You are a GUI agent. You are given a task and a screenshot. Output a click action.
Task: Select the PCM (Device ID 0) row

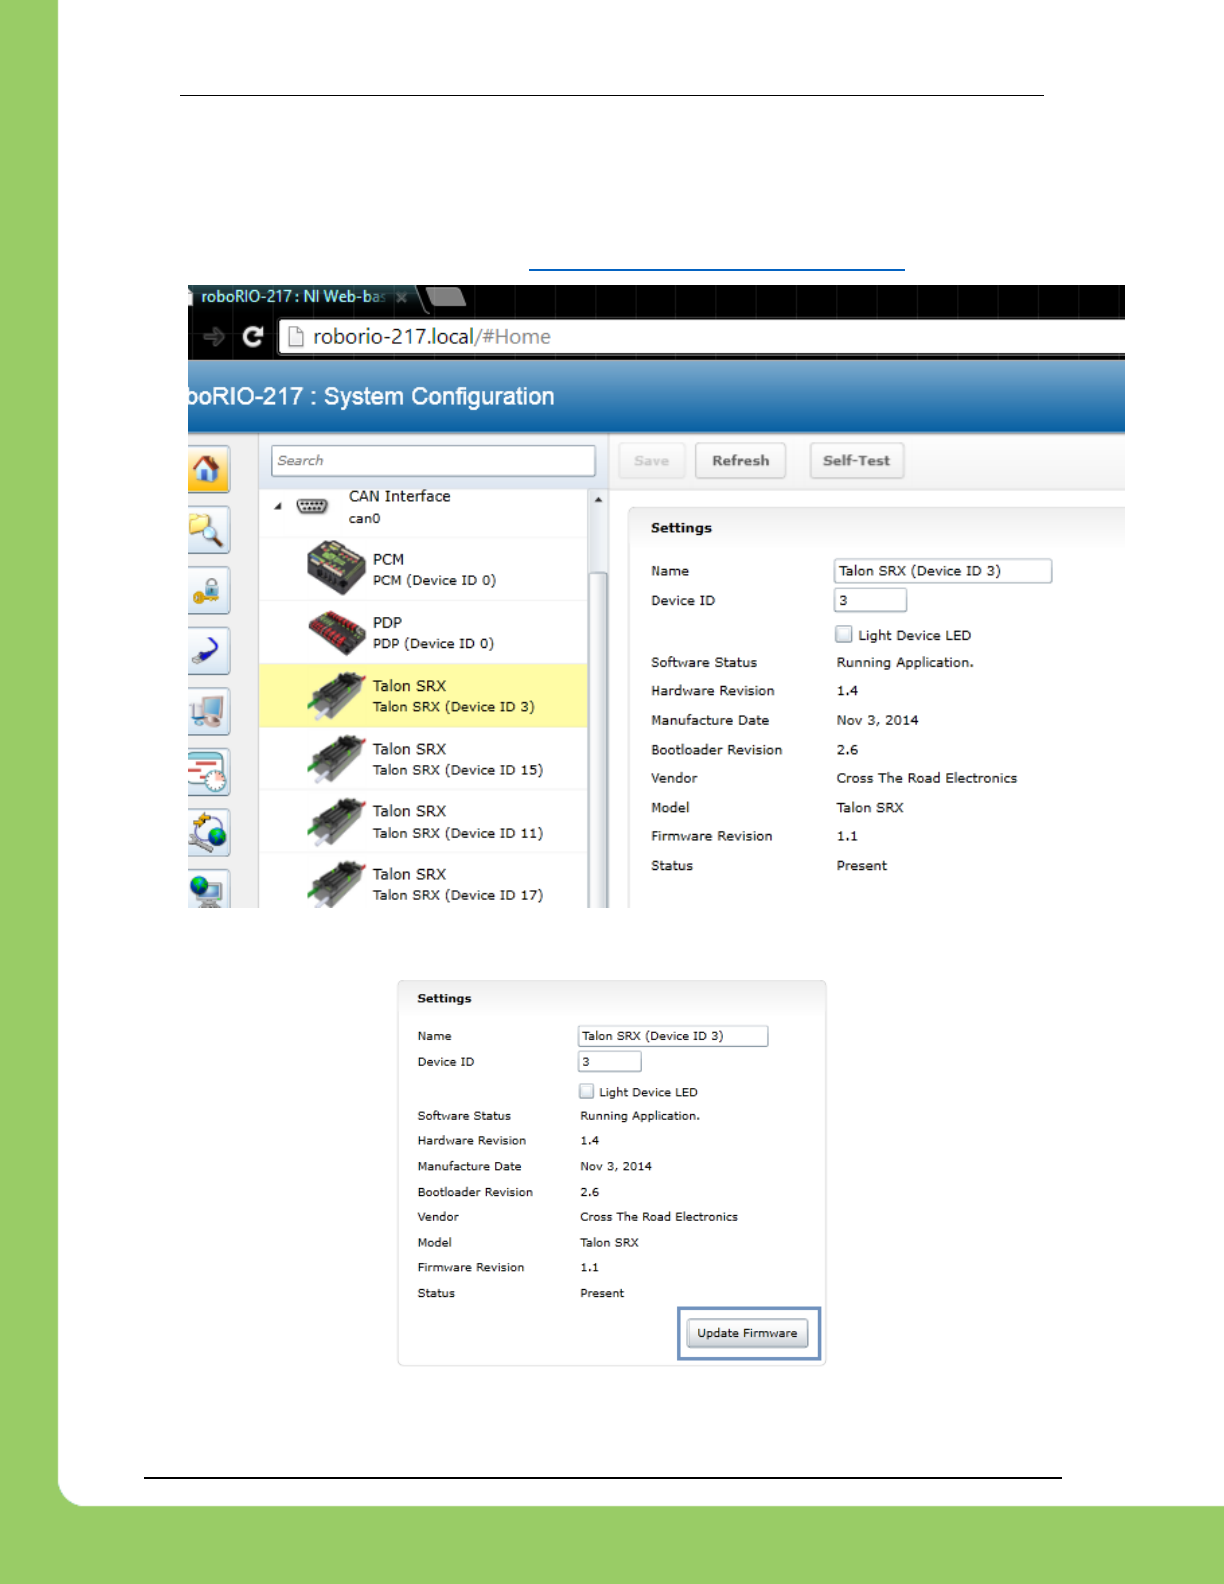423,569
